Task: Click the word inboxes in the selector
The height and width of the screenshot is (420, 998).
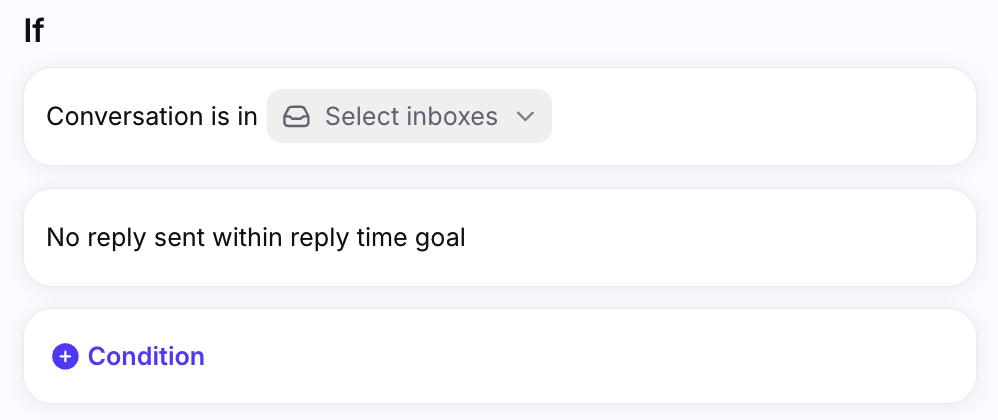Action: click(x=452, y=116)
